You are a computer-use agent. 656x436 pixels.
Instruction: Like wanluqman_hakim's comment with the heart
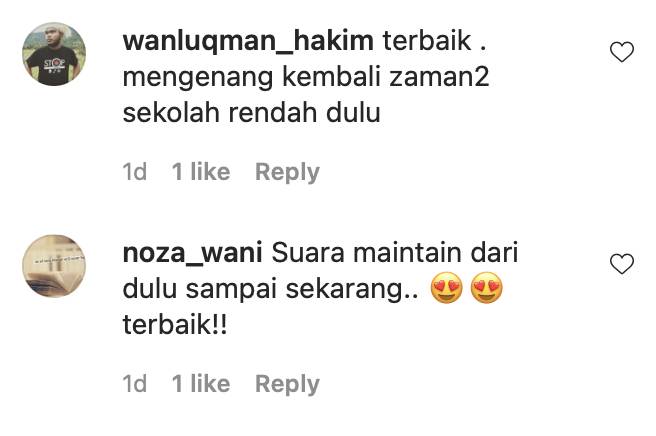tap(622, 52)
